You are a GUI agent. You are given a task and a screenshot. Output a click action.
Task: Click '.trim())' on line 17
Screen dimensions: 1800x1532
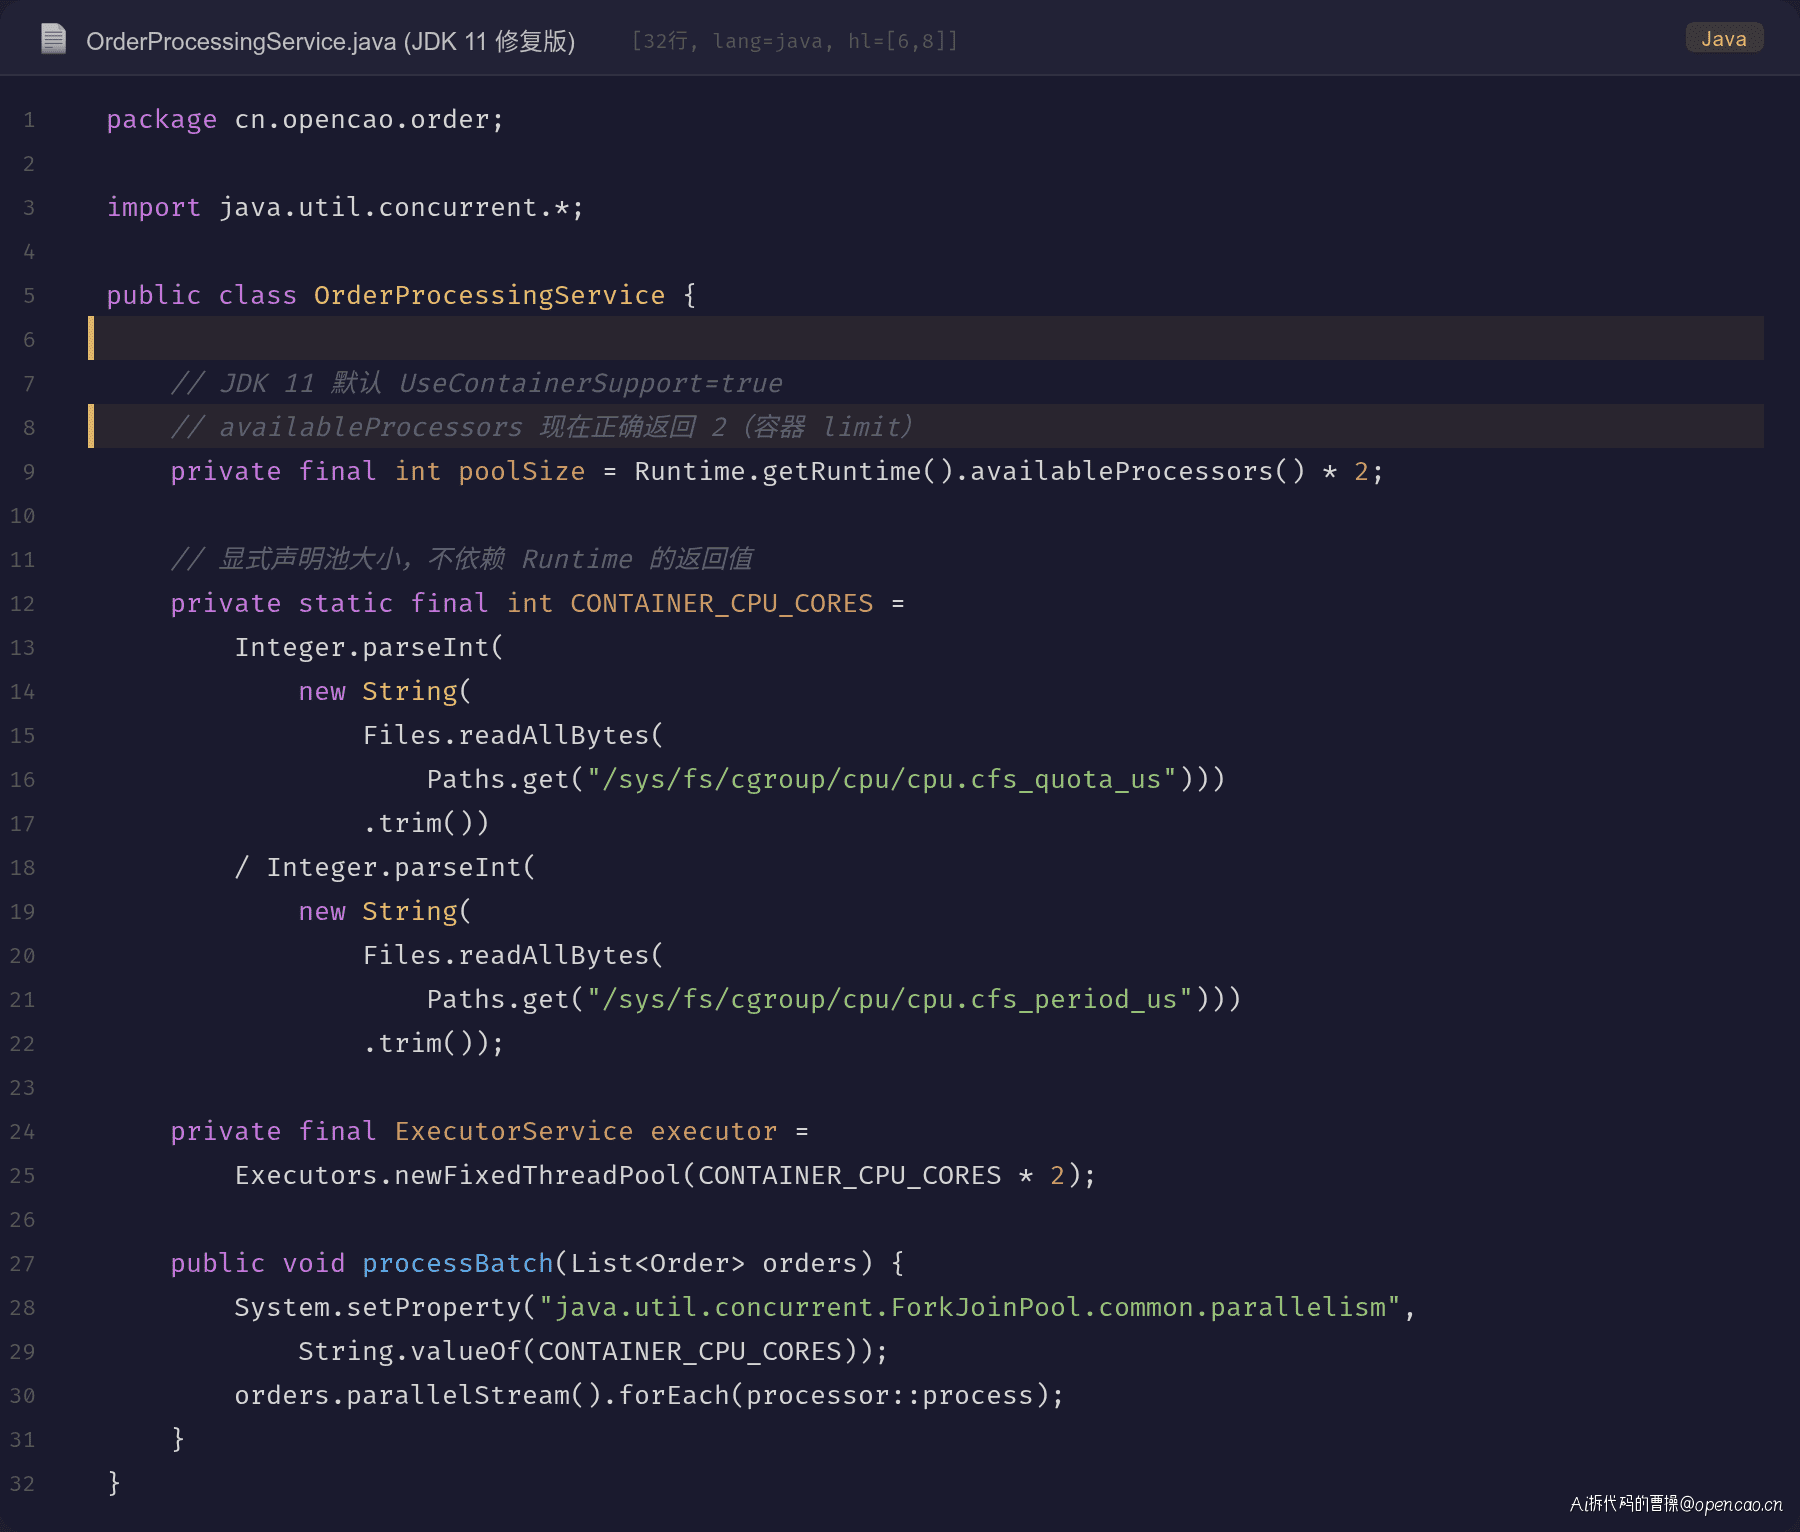426,824
